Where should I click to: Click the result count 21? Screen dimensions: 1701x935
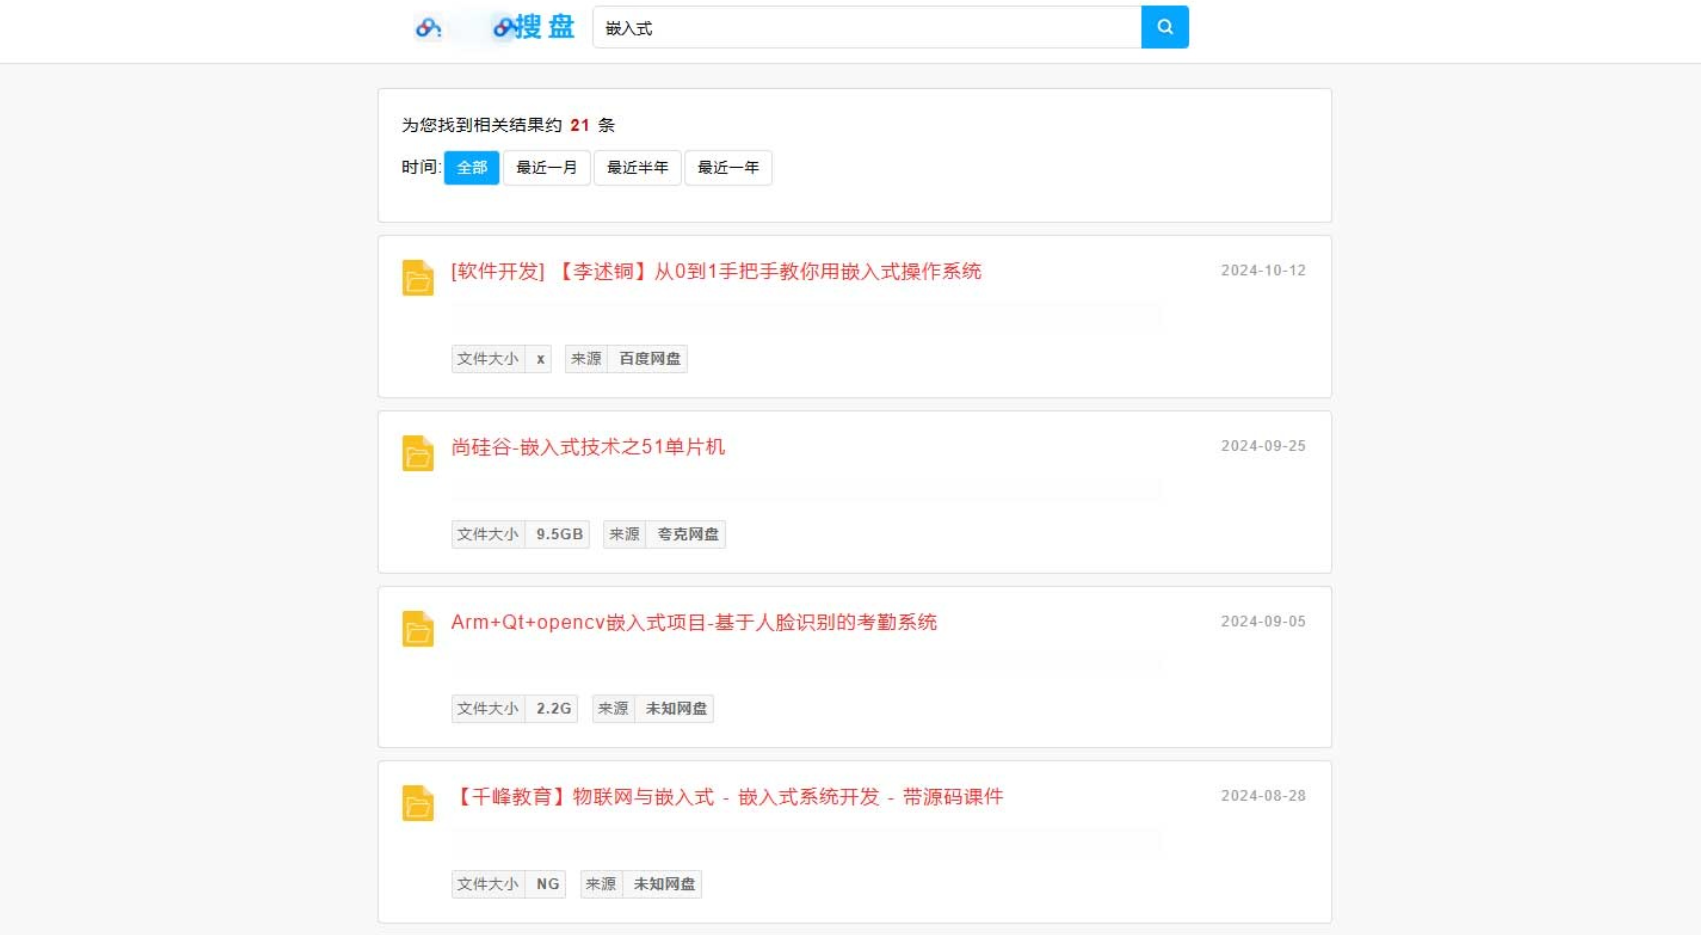coord(580,125)
